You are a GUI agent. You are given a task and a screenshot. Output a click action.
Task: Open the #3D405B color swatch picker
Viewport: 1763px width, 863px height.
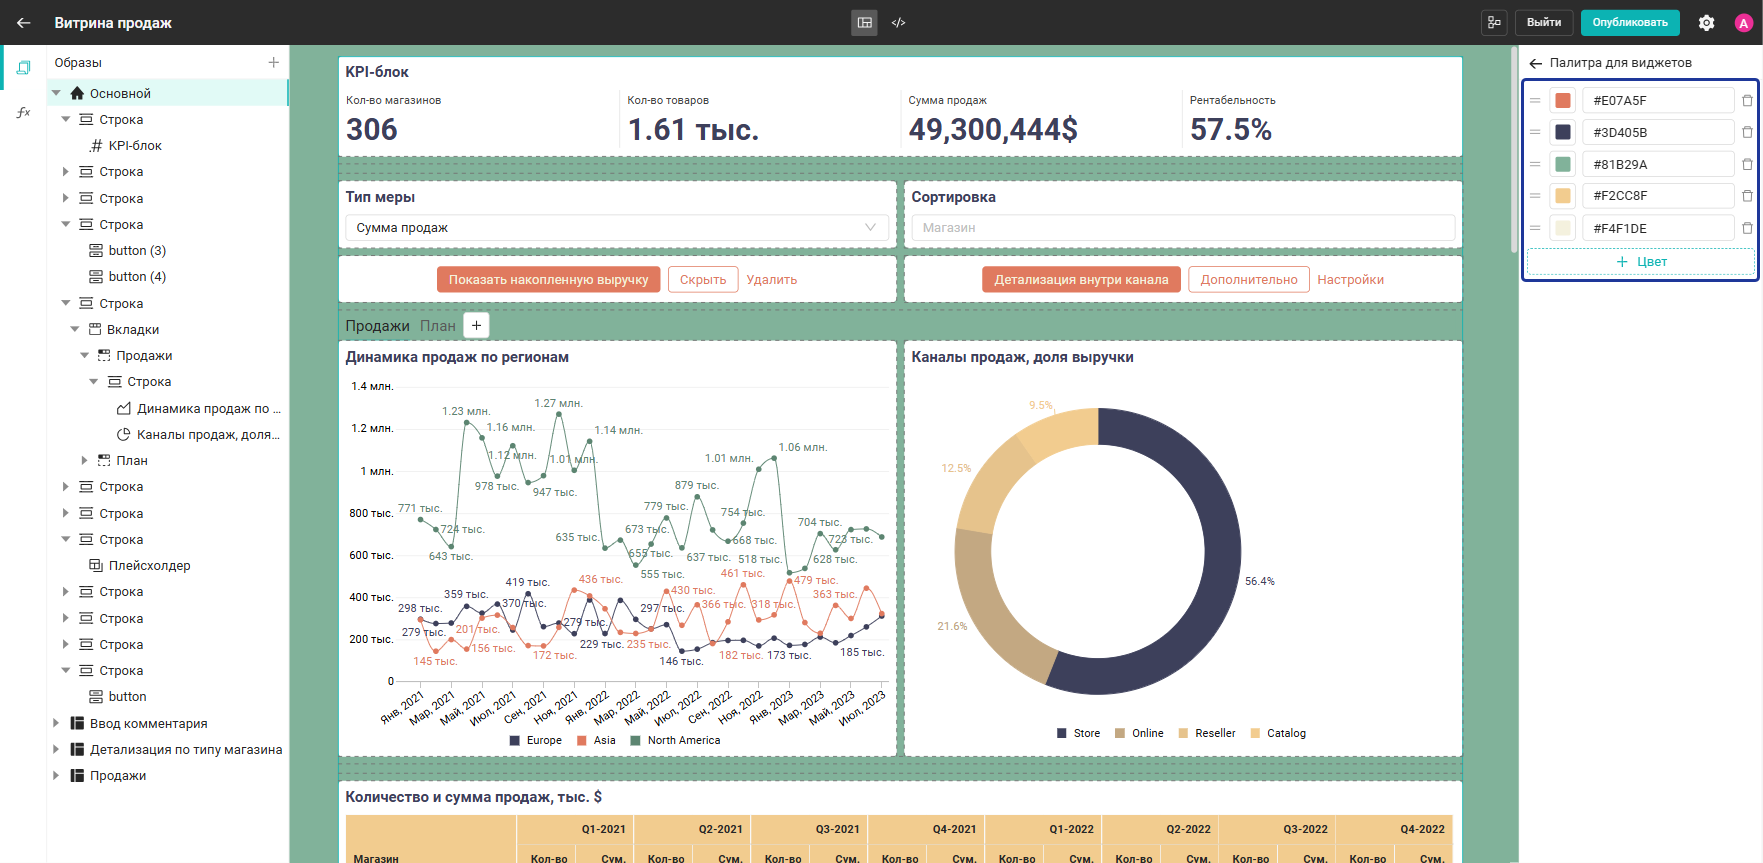pyautogui.click(x=1563, y=132)
